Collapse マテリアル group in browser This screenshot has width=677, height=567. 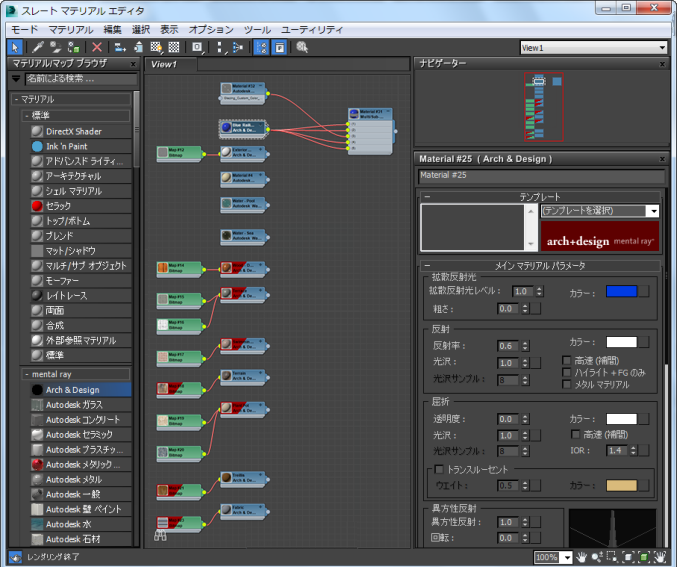click(x=16, y=99)
